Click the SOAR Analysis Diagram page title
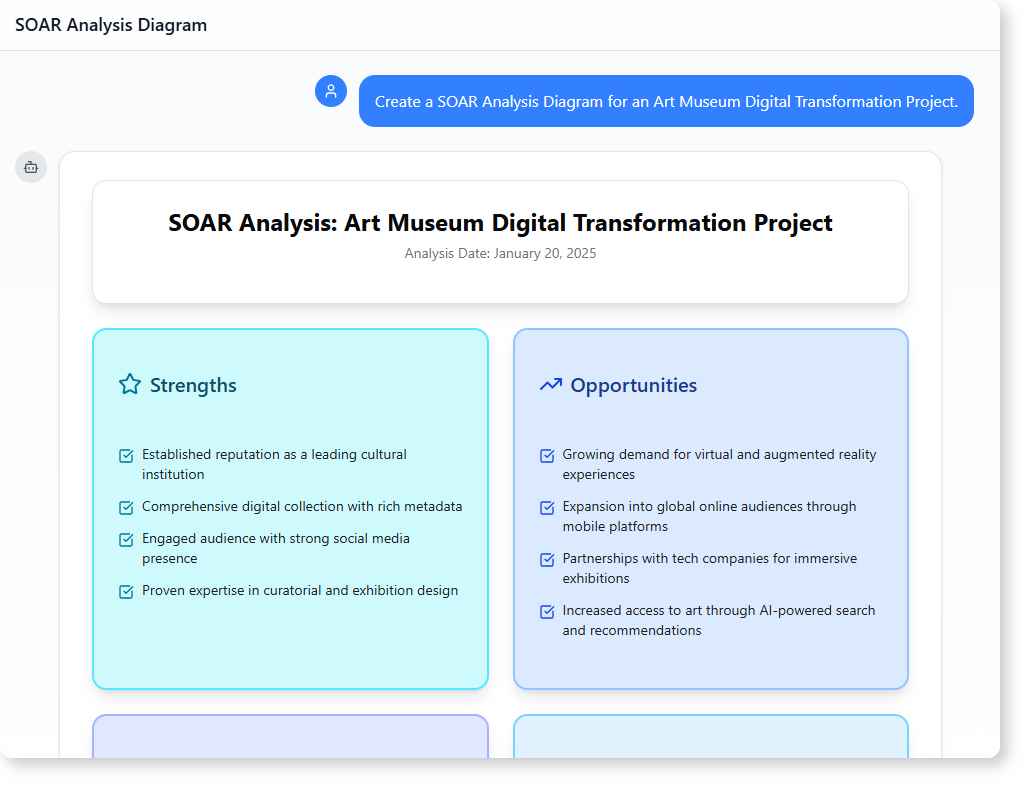The height and width of the screenshot is (788, 1028). tap(111, 25)
